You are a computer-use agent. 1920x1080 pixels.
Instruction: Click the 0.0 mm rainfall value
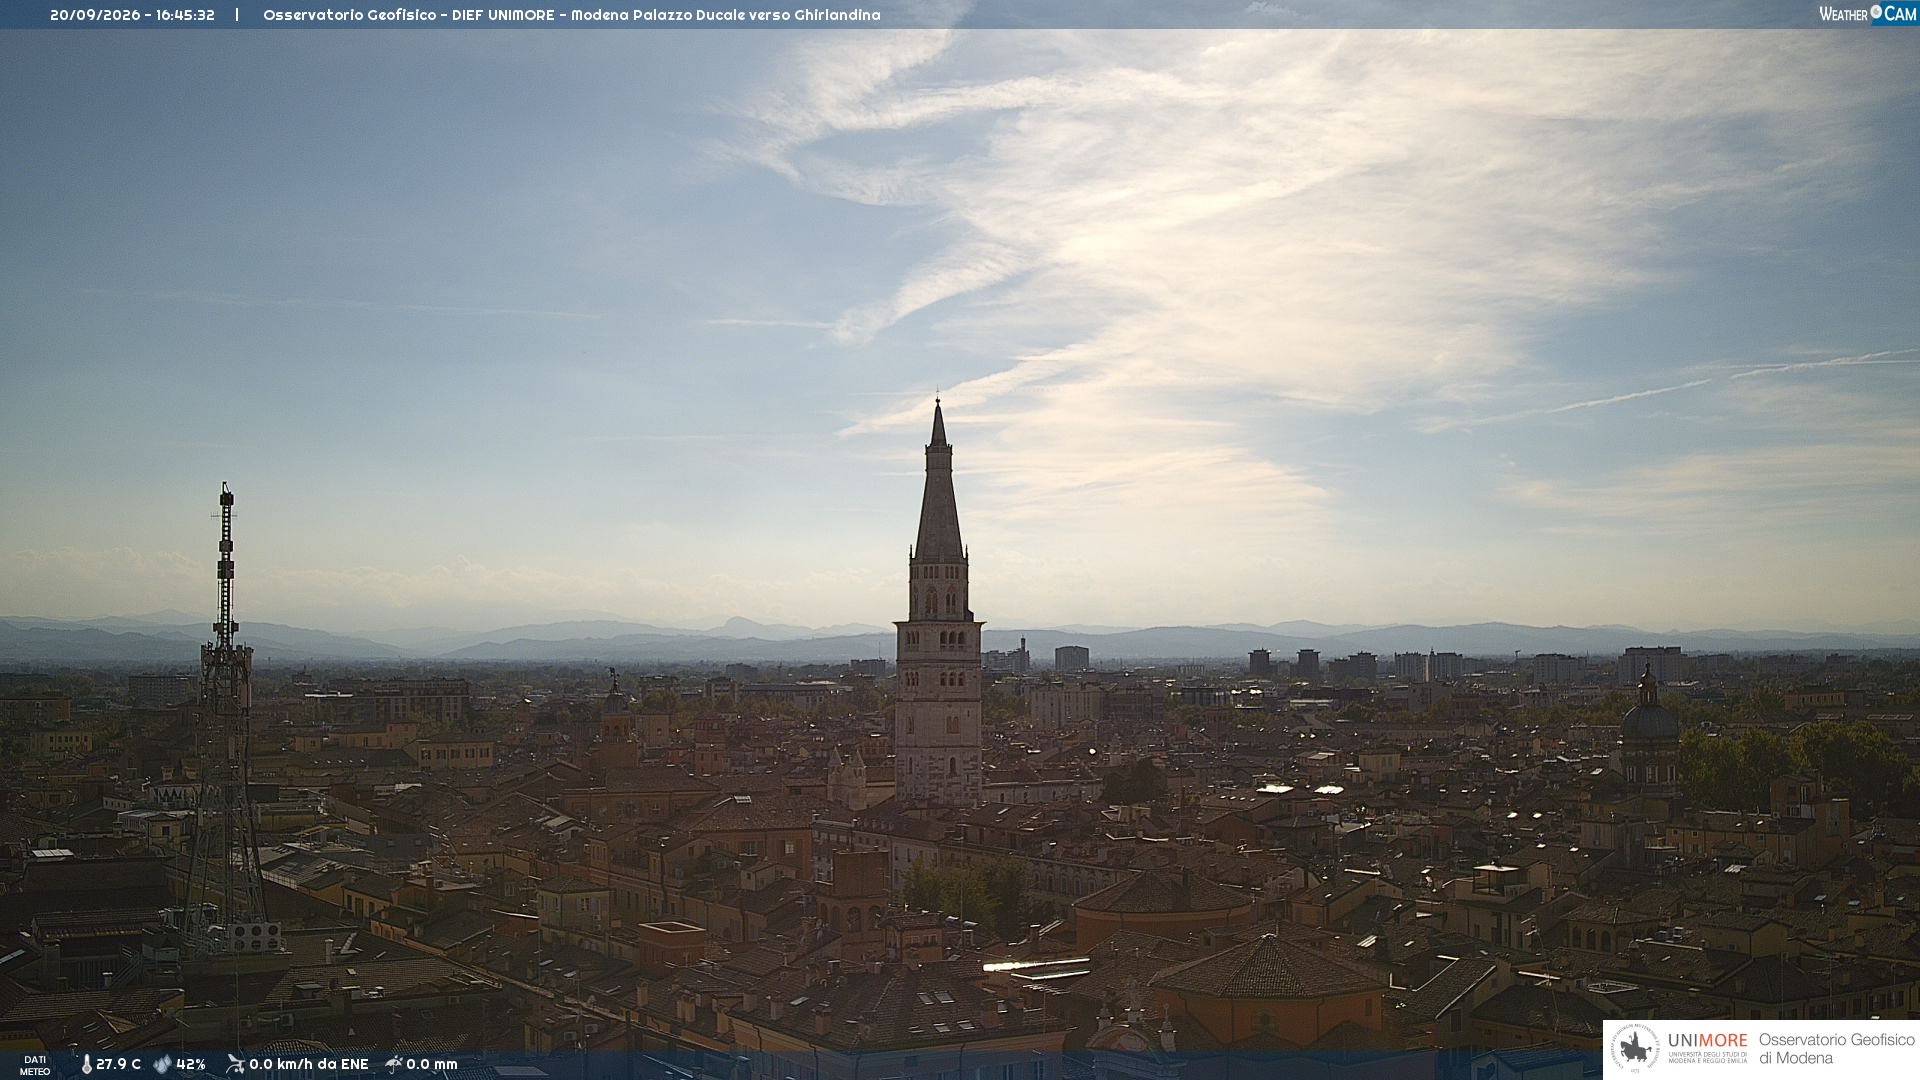pyautogui.click(x=432, y=1064)
